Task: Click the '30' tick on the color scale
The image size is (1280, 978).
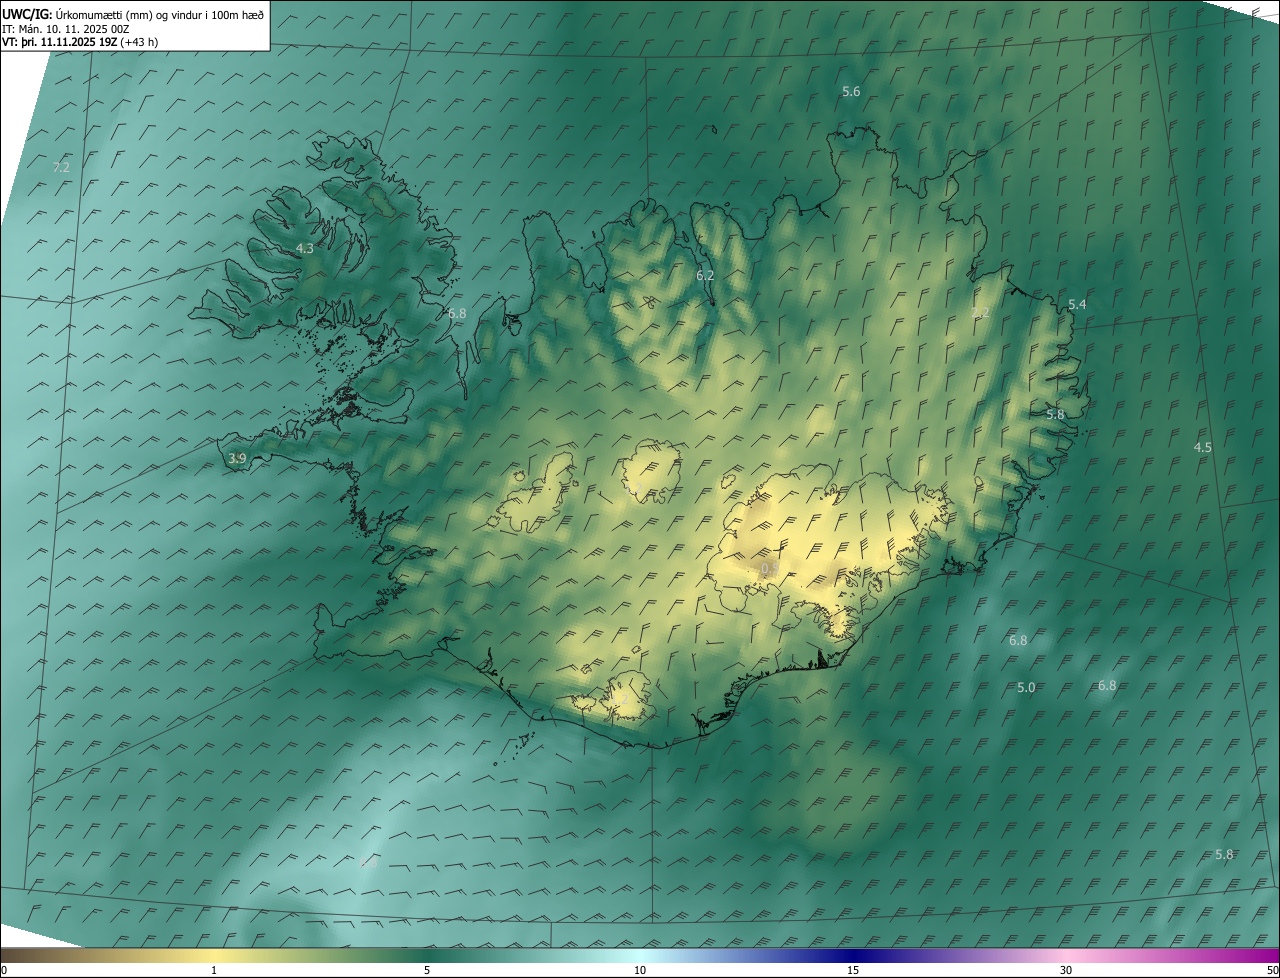Action: (1066, 970)
